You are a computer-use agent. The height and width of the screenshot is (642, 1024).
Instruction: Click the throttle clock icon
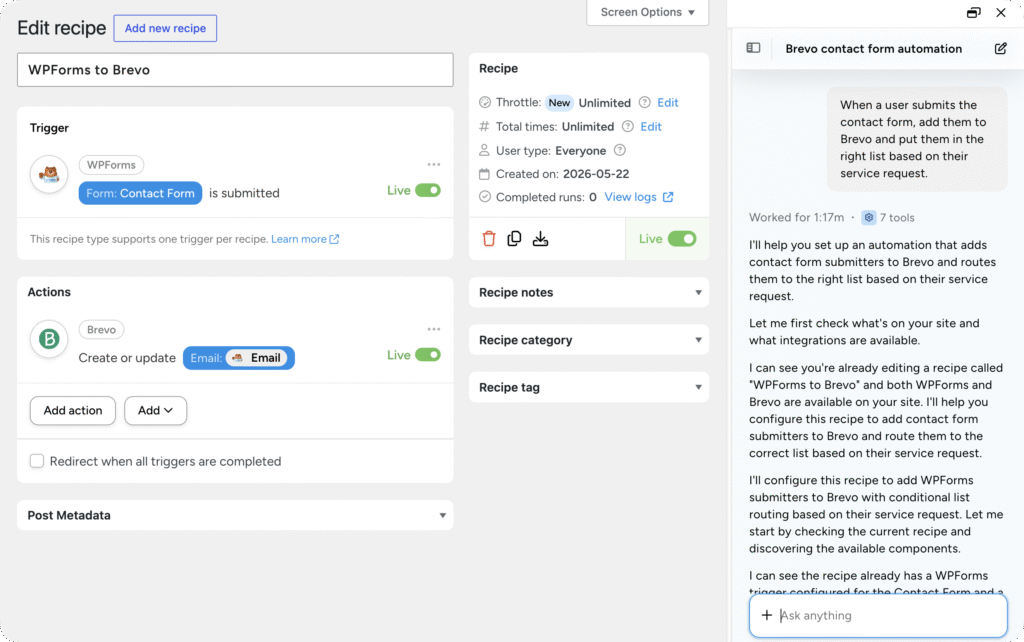tap(485, 103)
